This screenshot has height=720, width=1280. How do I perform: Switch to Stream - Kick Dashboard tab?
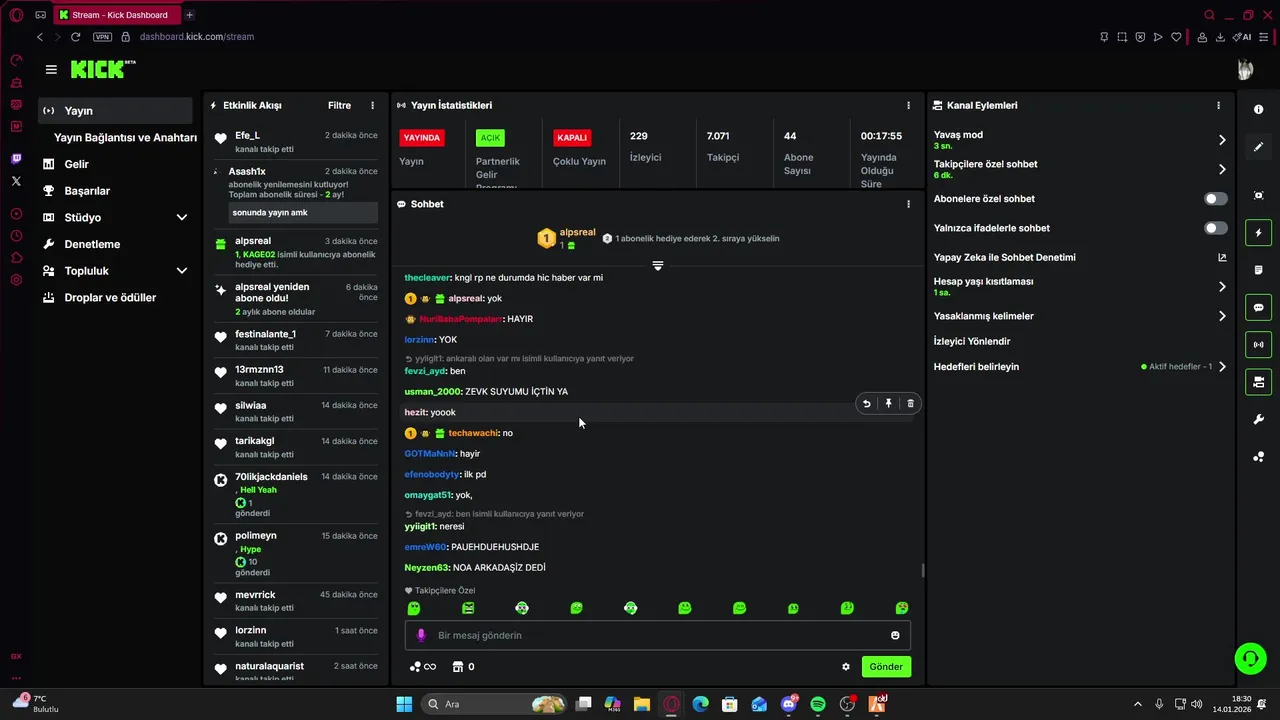[x=118, y=15]
